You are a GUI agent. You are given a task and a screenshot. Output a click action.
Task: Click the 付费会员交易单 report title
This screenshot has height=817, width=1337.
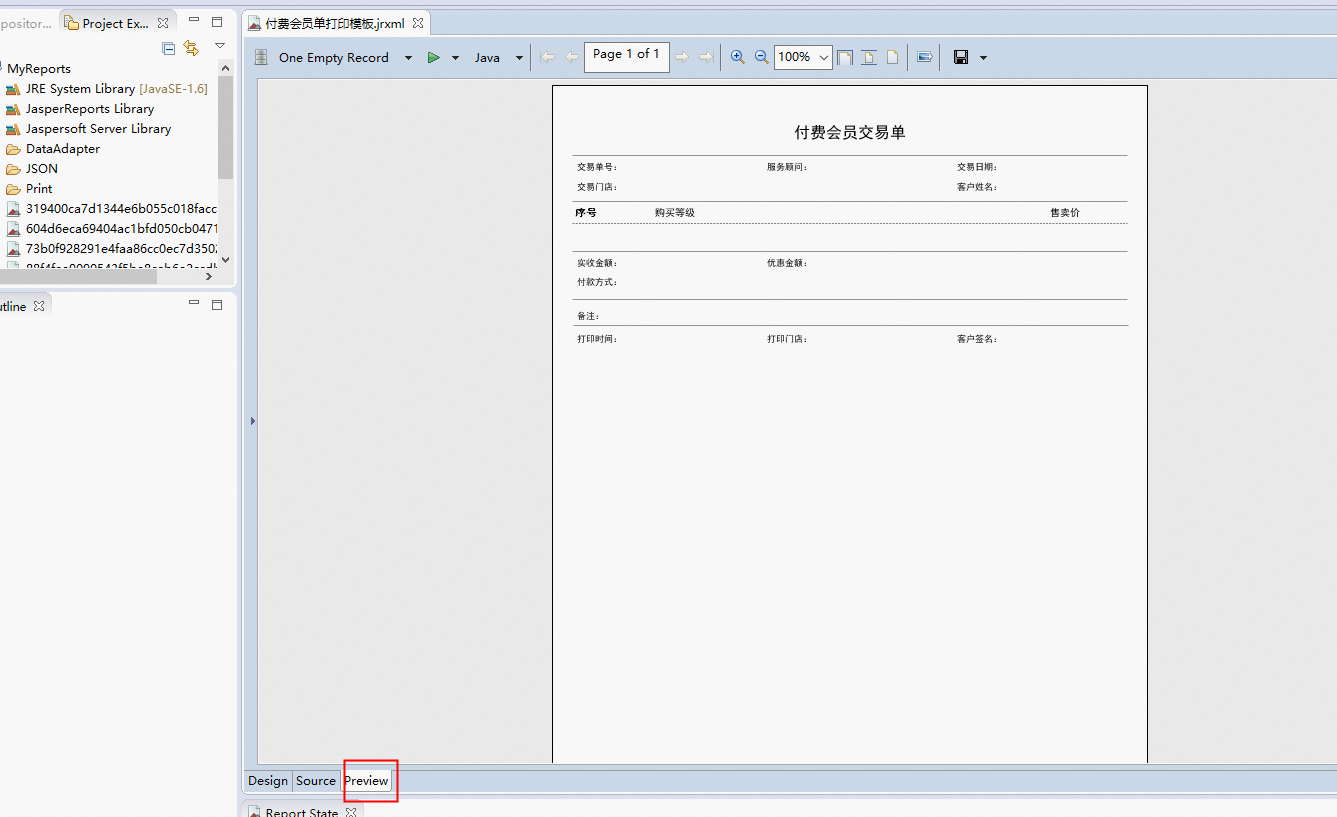[x=850, y=133]
